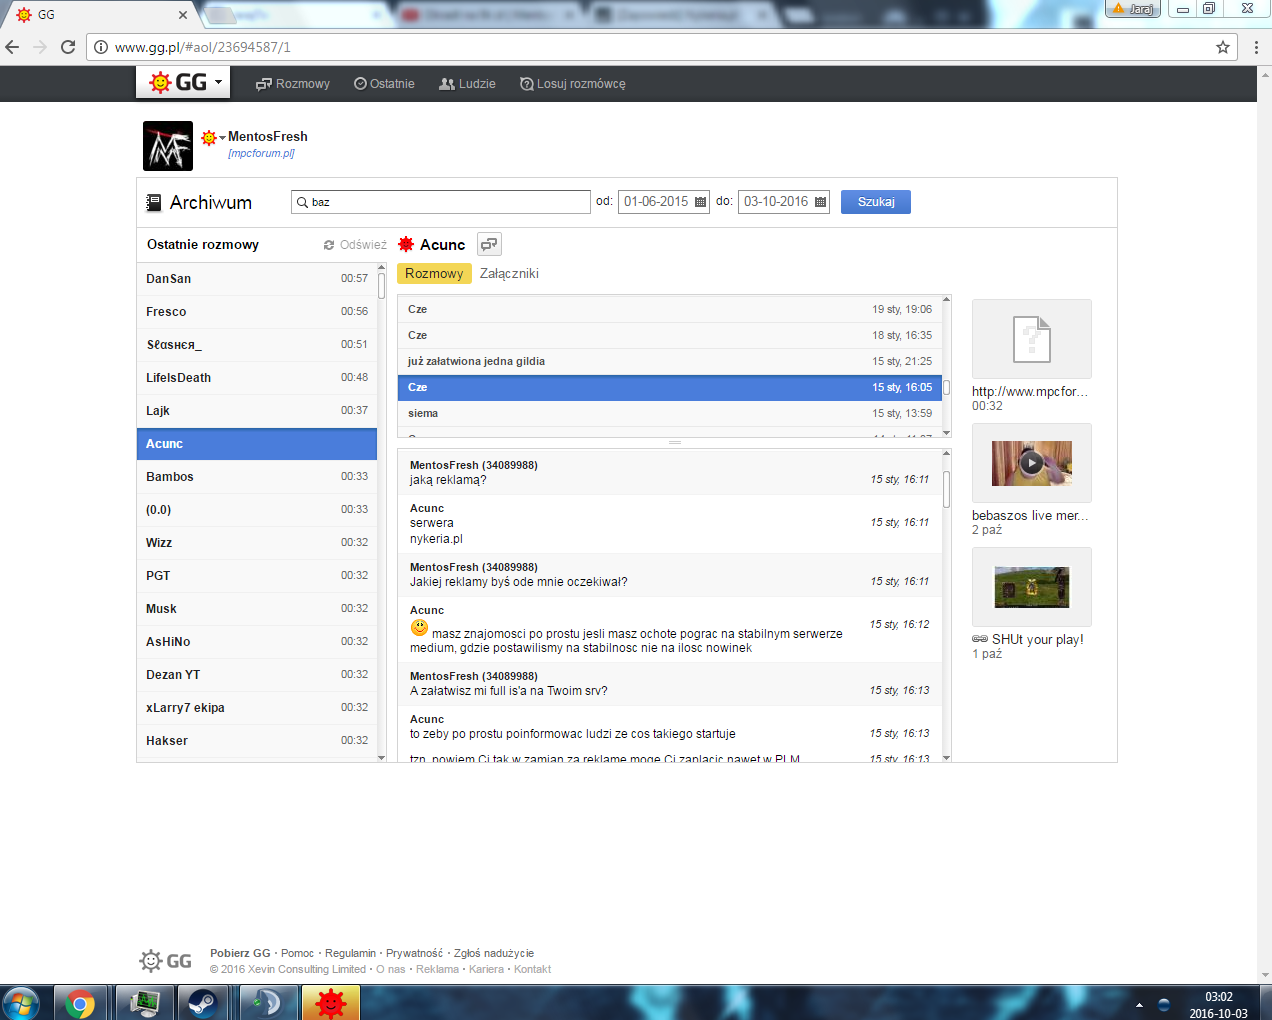Click Pobierz GG footer link
Viewport: 1272px width, 1020px height.
coord(240,953)
